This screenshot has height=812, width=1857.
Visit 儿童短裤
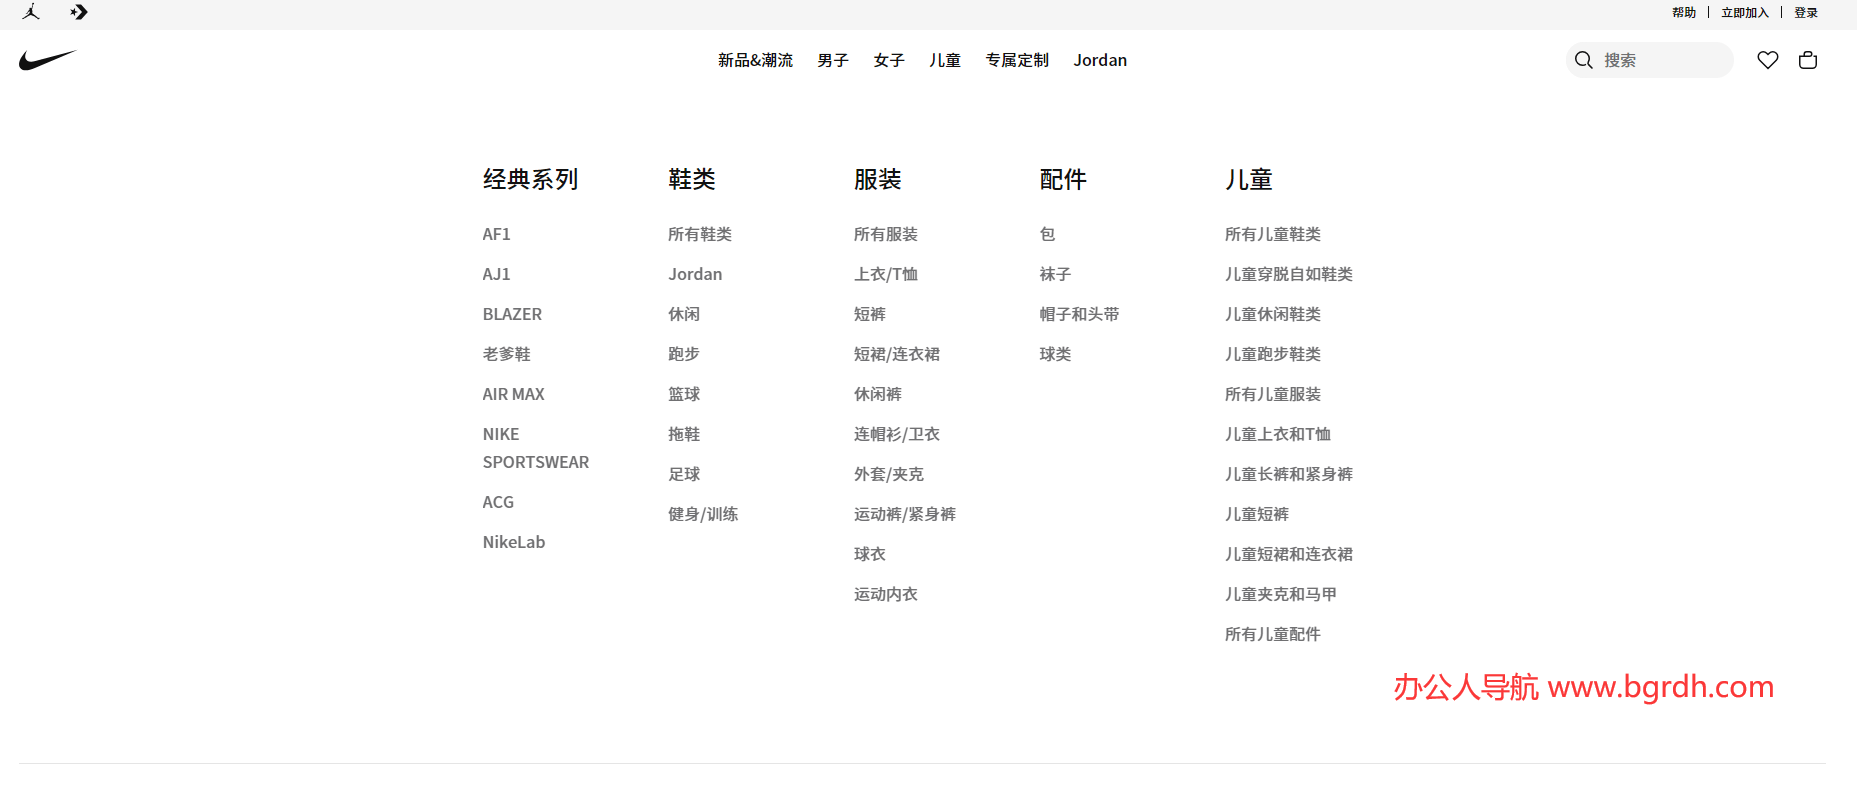pos(1257,514)
